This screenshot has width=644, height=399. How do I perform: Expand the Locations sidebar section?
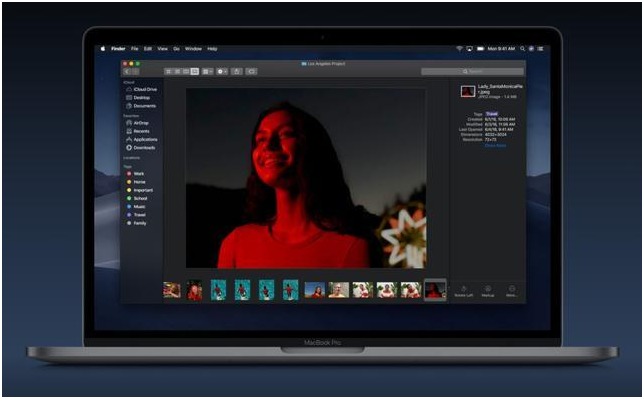coord(131,158)
